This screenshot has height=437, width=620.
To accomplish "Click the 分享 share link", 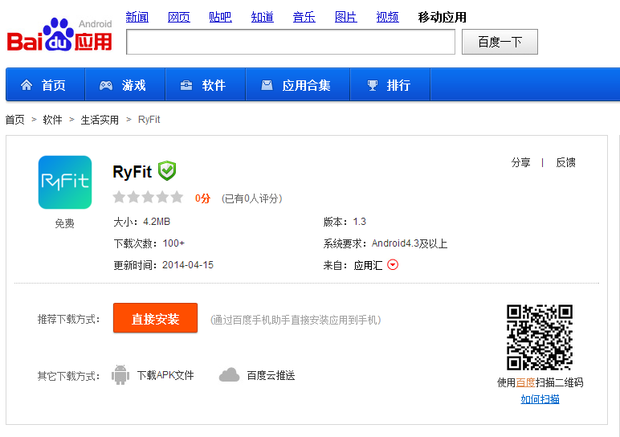I will [520, 162].
